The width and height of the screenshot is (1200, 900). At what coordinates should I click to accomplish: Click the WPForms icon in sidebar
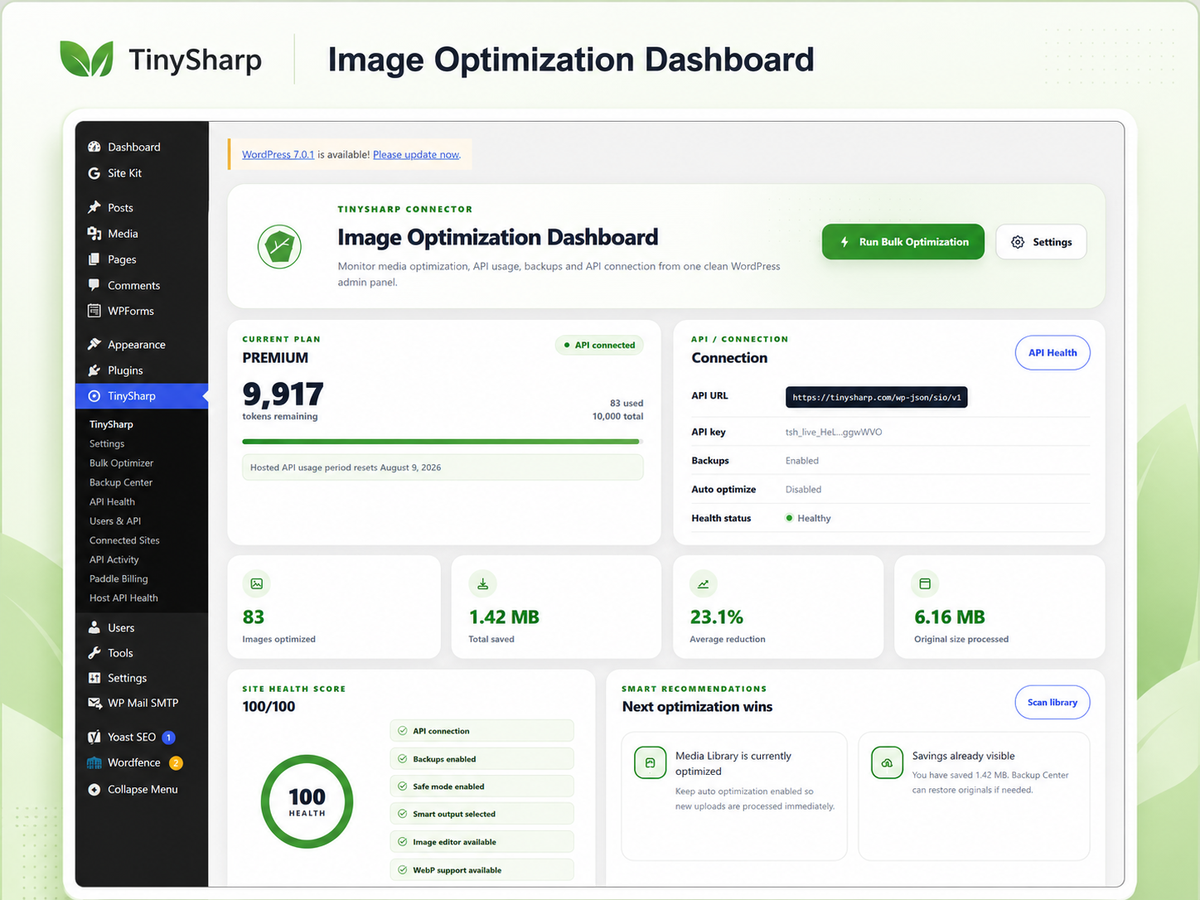pos(94,311)
